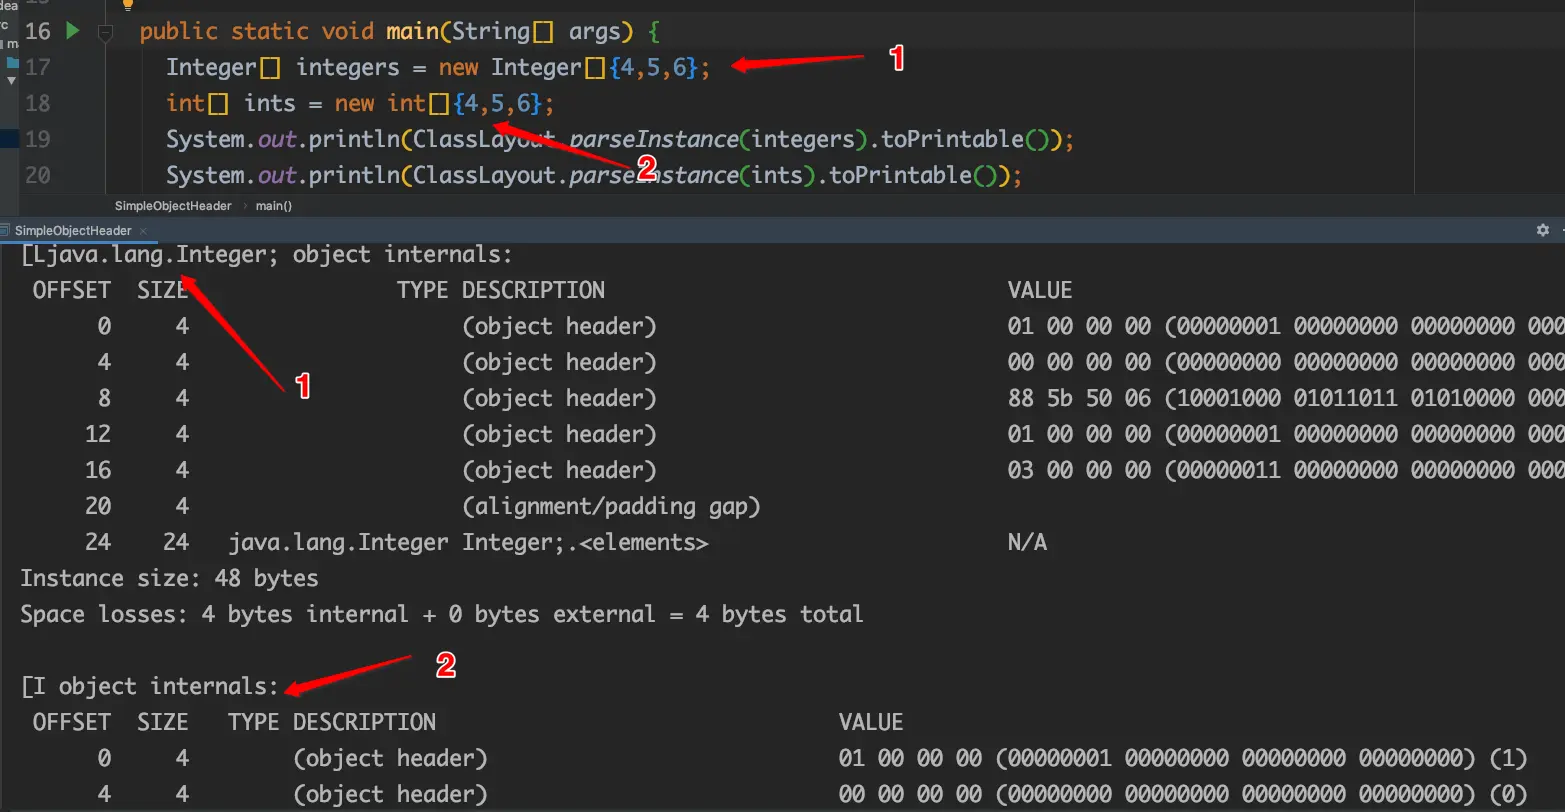This screenshot has height=812, width=1565.
Task: Click line number 17 in gutter
Action: (x=37, y=67)
